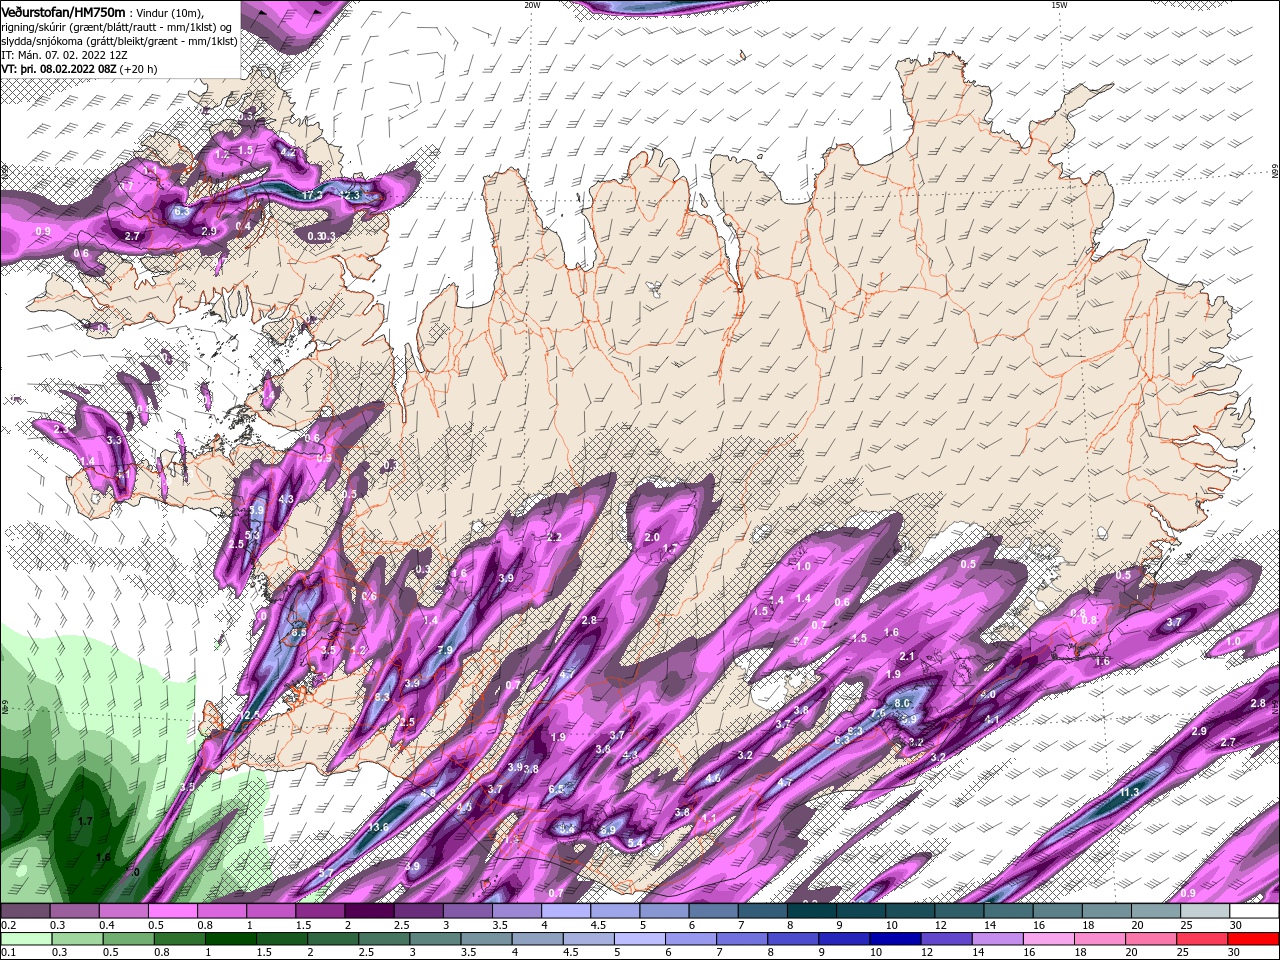Image resolution: width=1280 pixels, height=960 pixels.
Task: Click the '20W' longitude label at top
Action: [x=532, y=5]
